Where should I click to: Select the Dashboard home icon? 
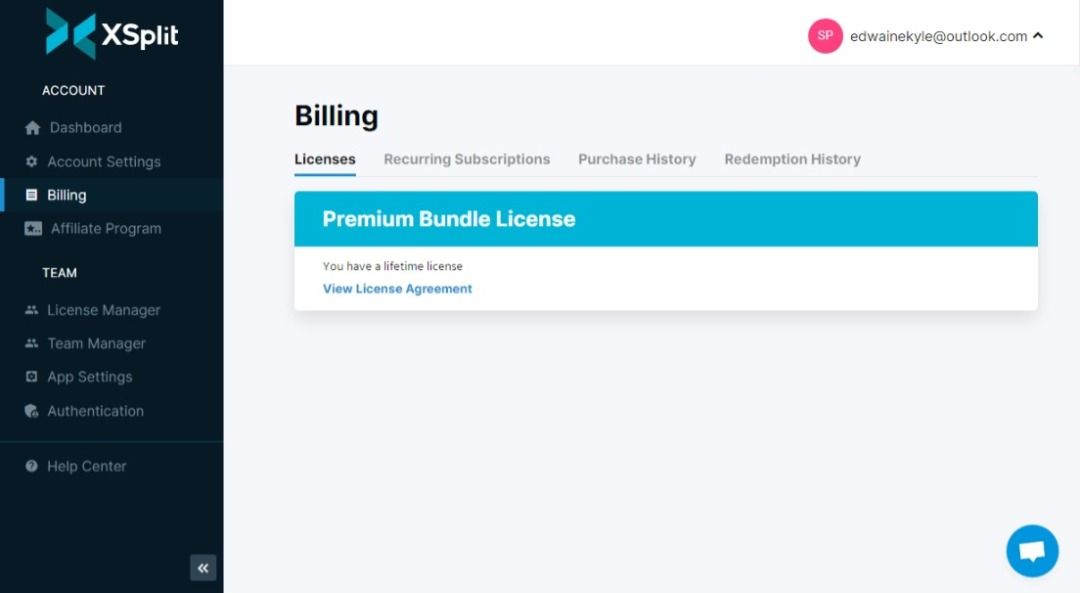33,127
